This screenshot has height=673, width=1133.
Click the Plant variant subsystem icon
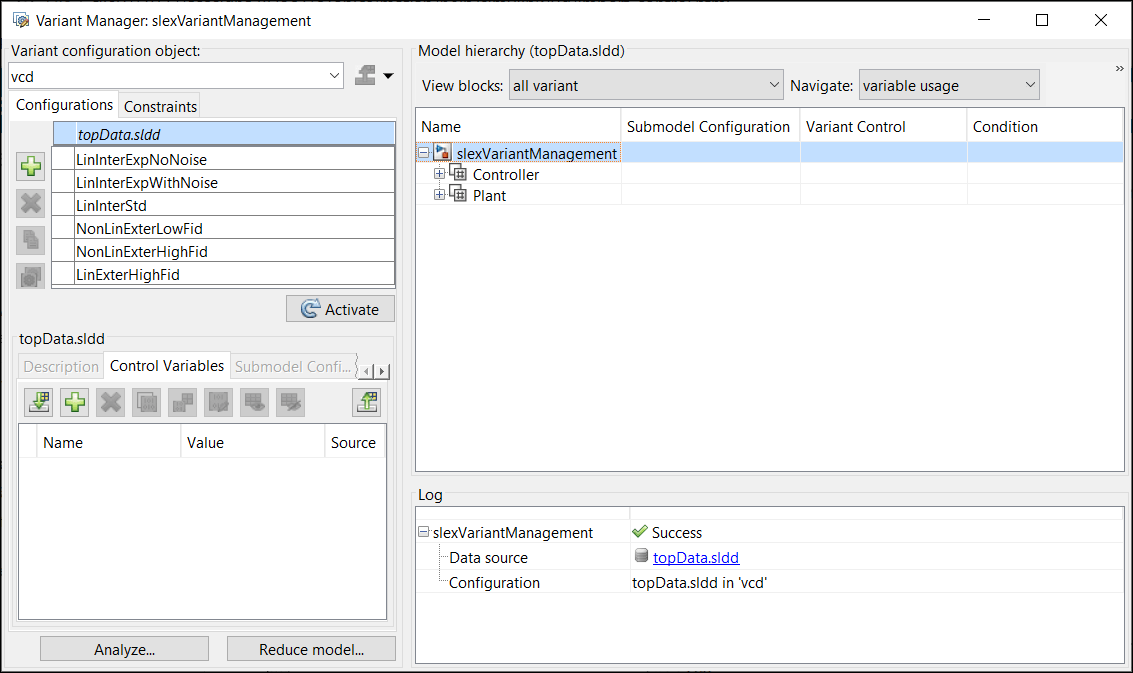[x=458, y=194]
